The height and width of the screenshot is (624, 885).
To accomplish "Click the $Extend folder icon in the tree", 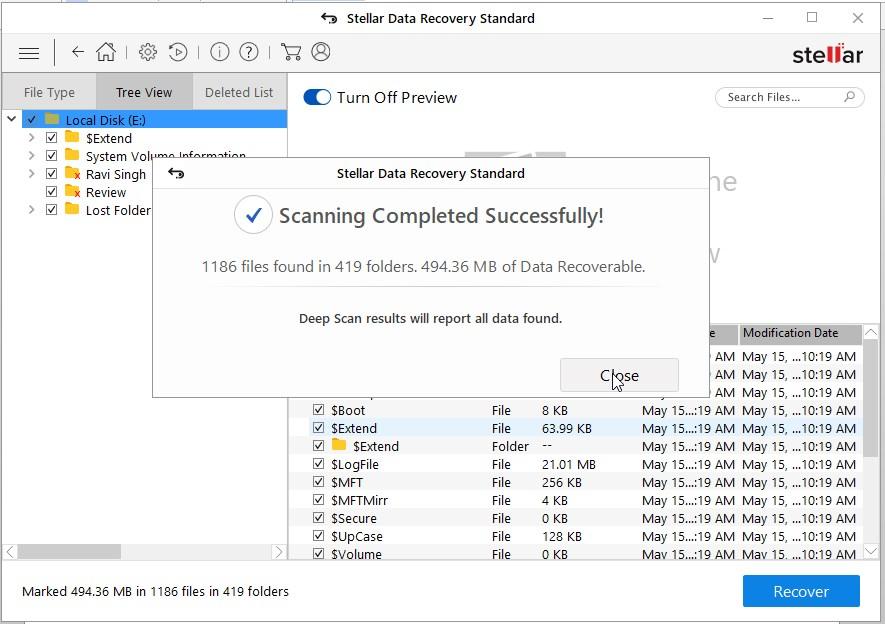I will tap(72, 137).
